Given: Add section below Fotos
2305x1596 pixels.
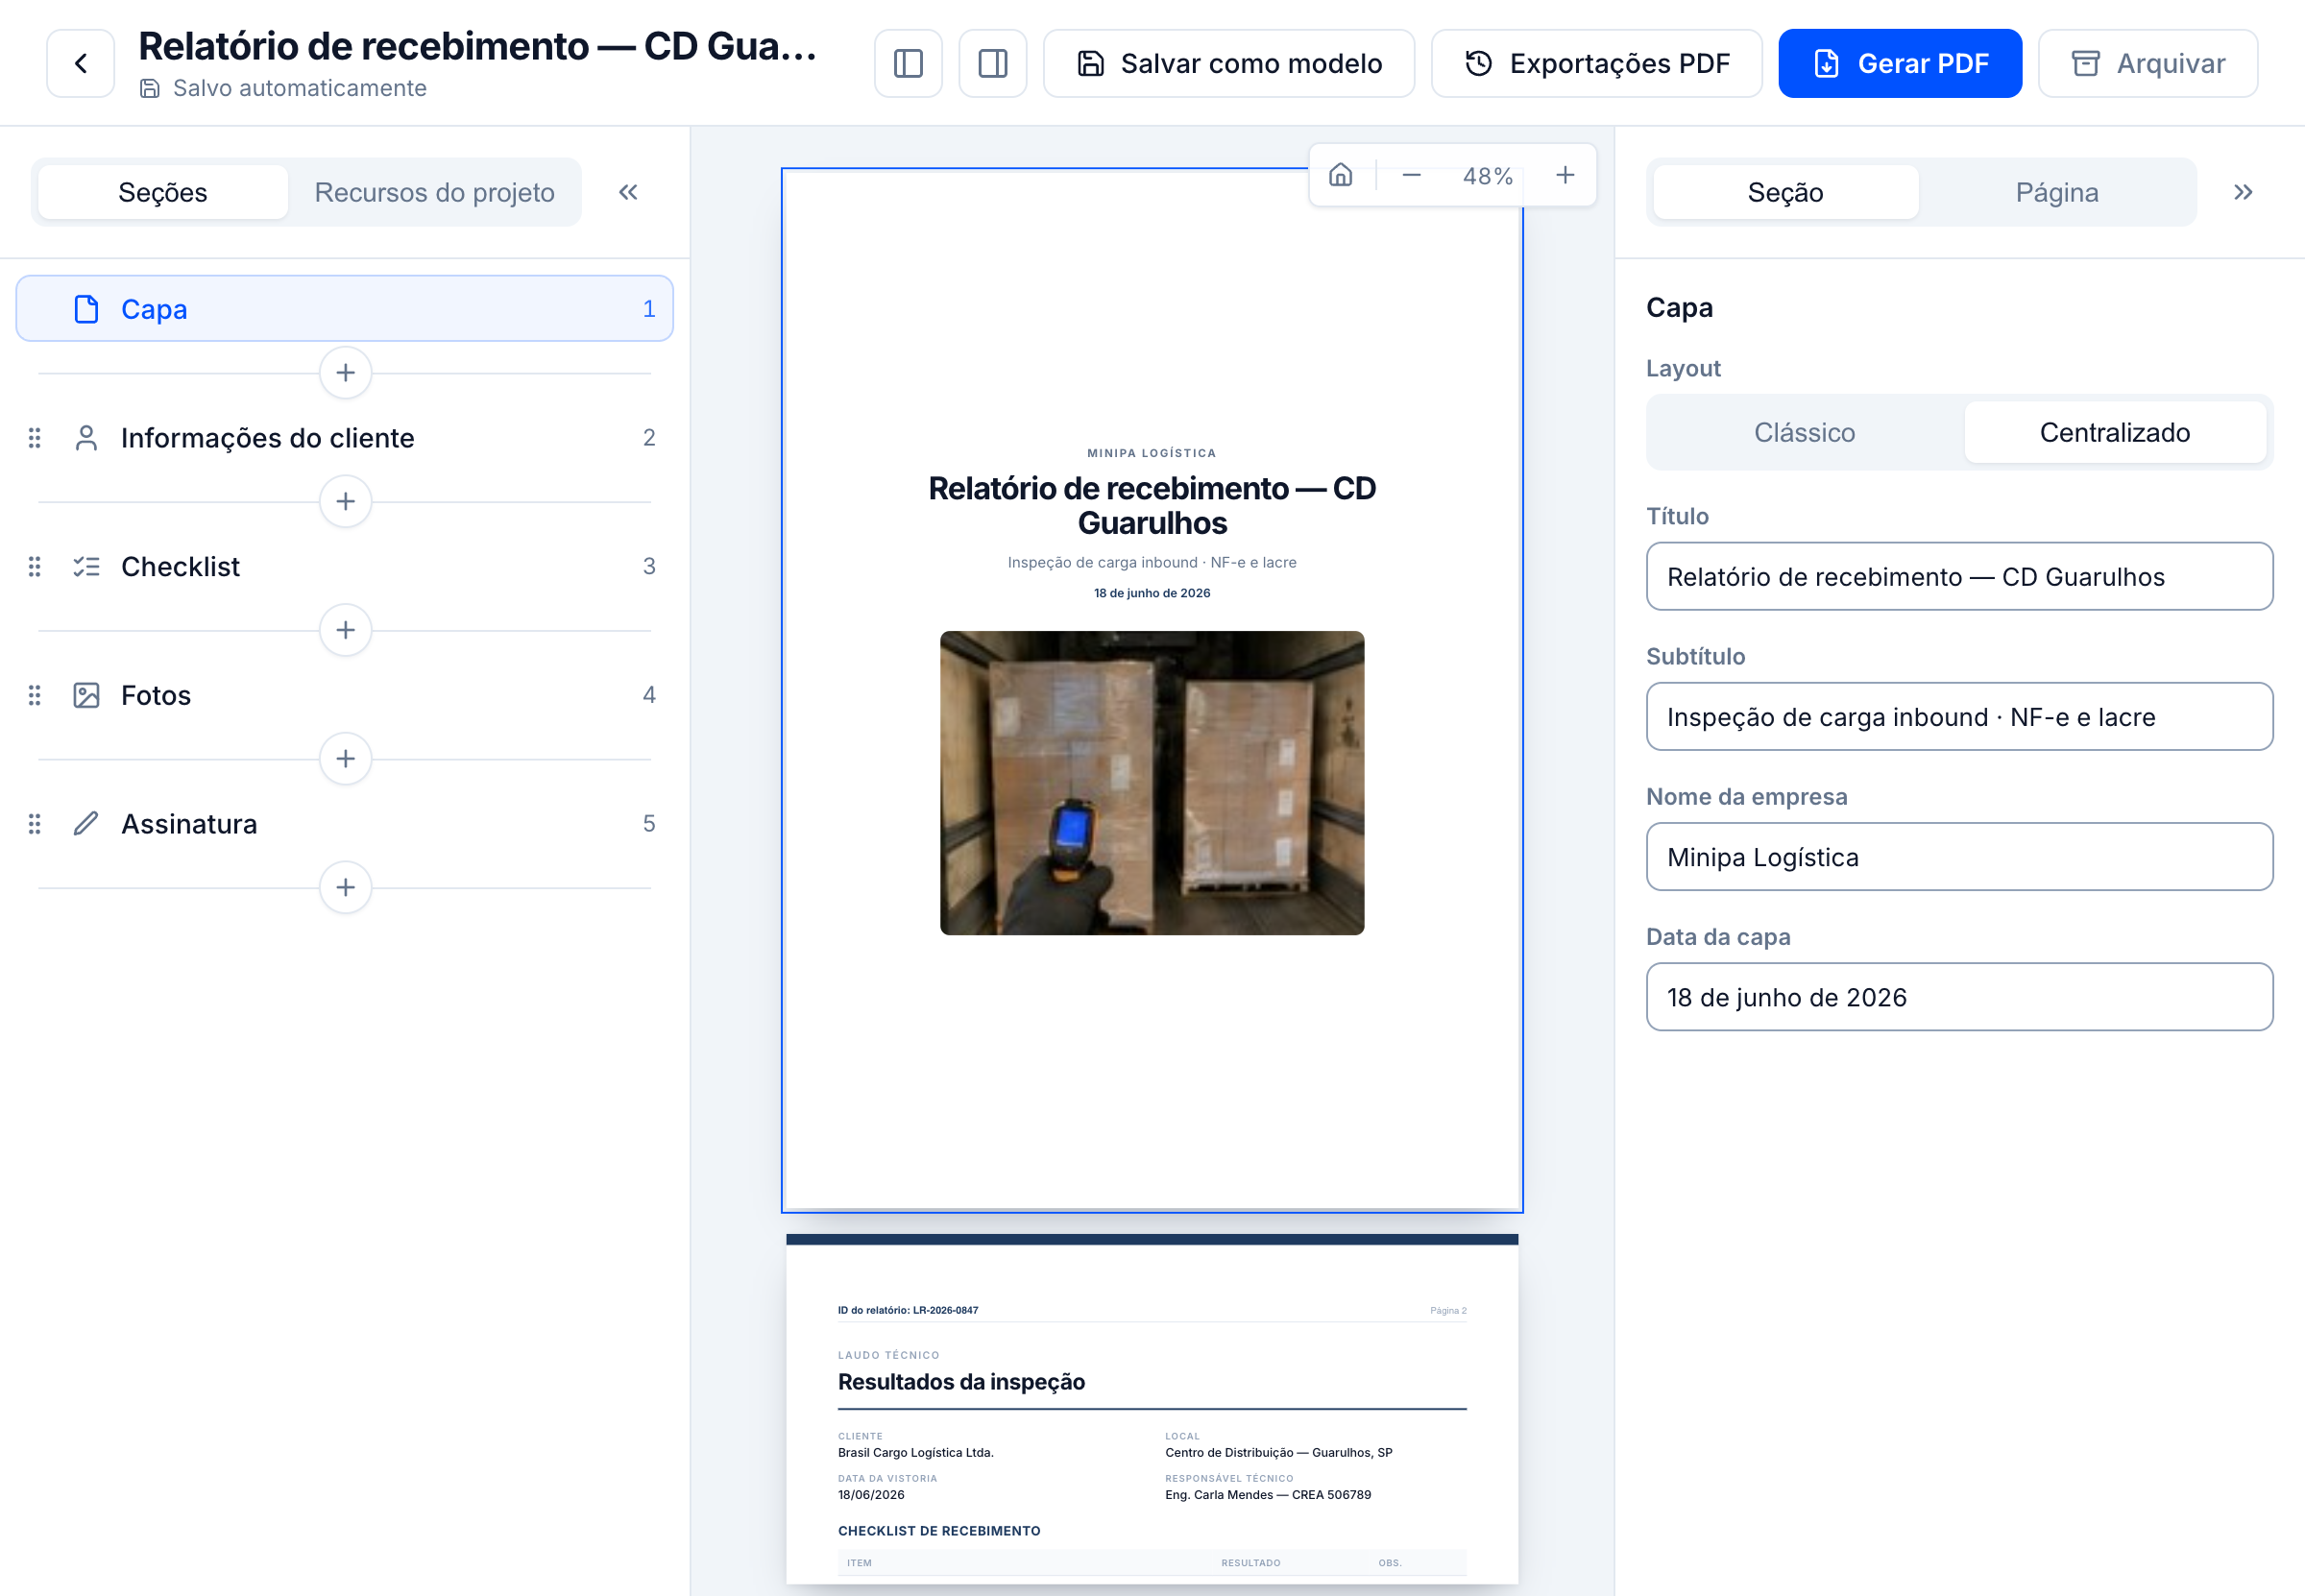Looking at the screenshot, I should point(345,759).
